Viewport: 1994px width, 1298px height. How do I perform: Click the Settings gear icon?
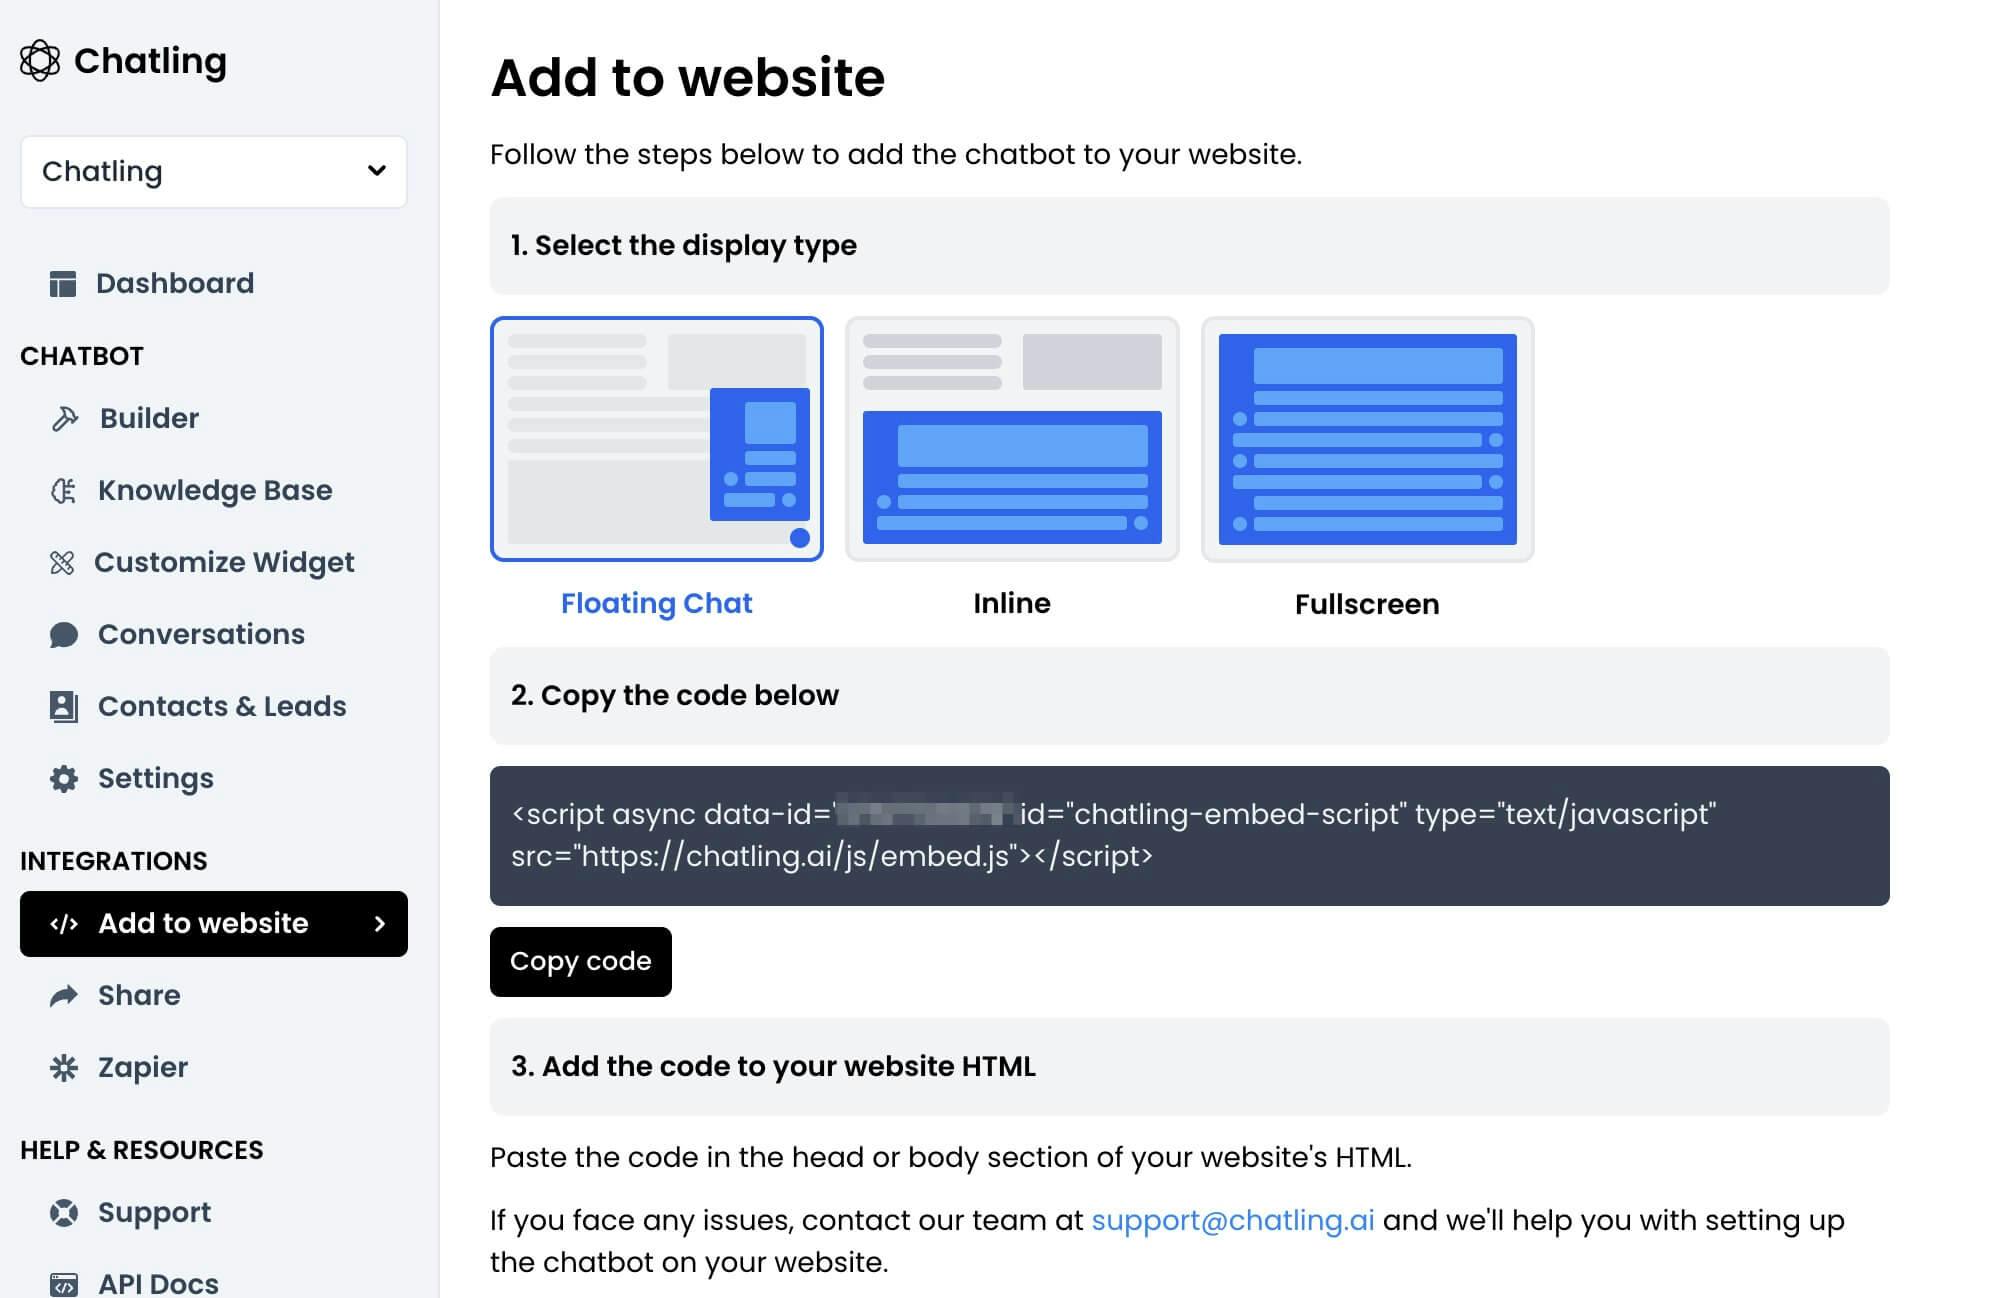(x=64, y=779)
